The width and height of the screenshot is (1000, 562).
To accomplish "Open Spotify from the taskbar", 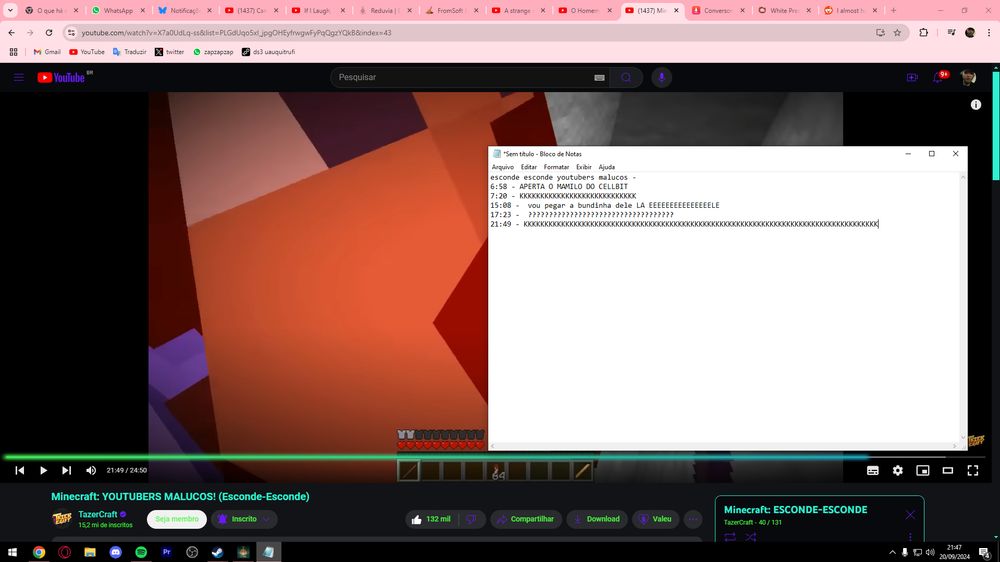I will click(x=141, y=552).
